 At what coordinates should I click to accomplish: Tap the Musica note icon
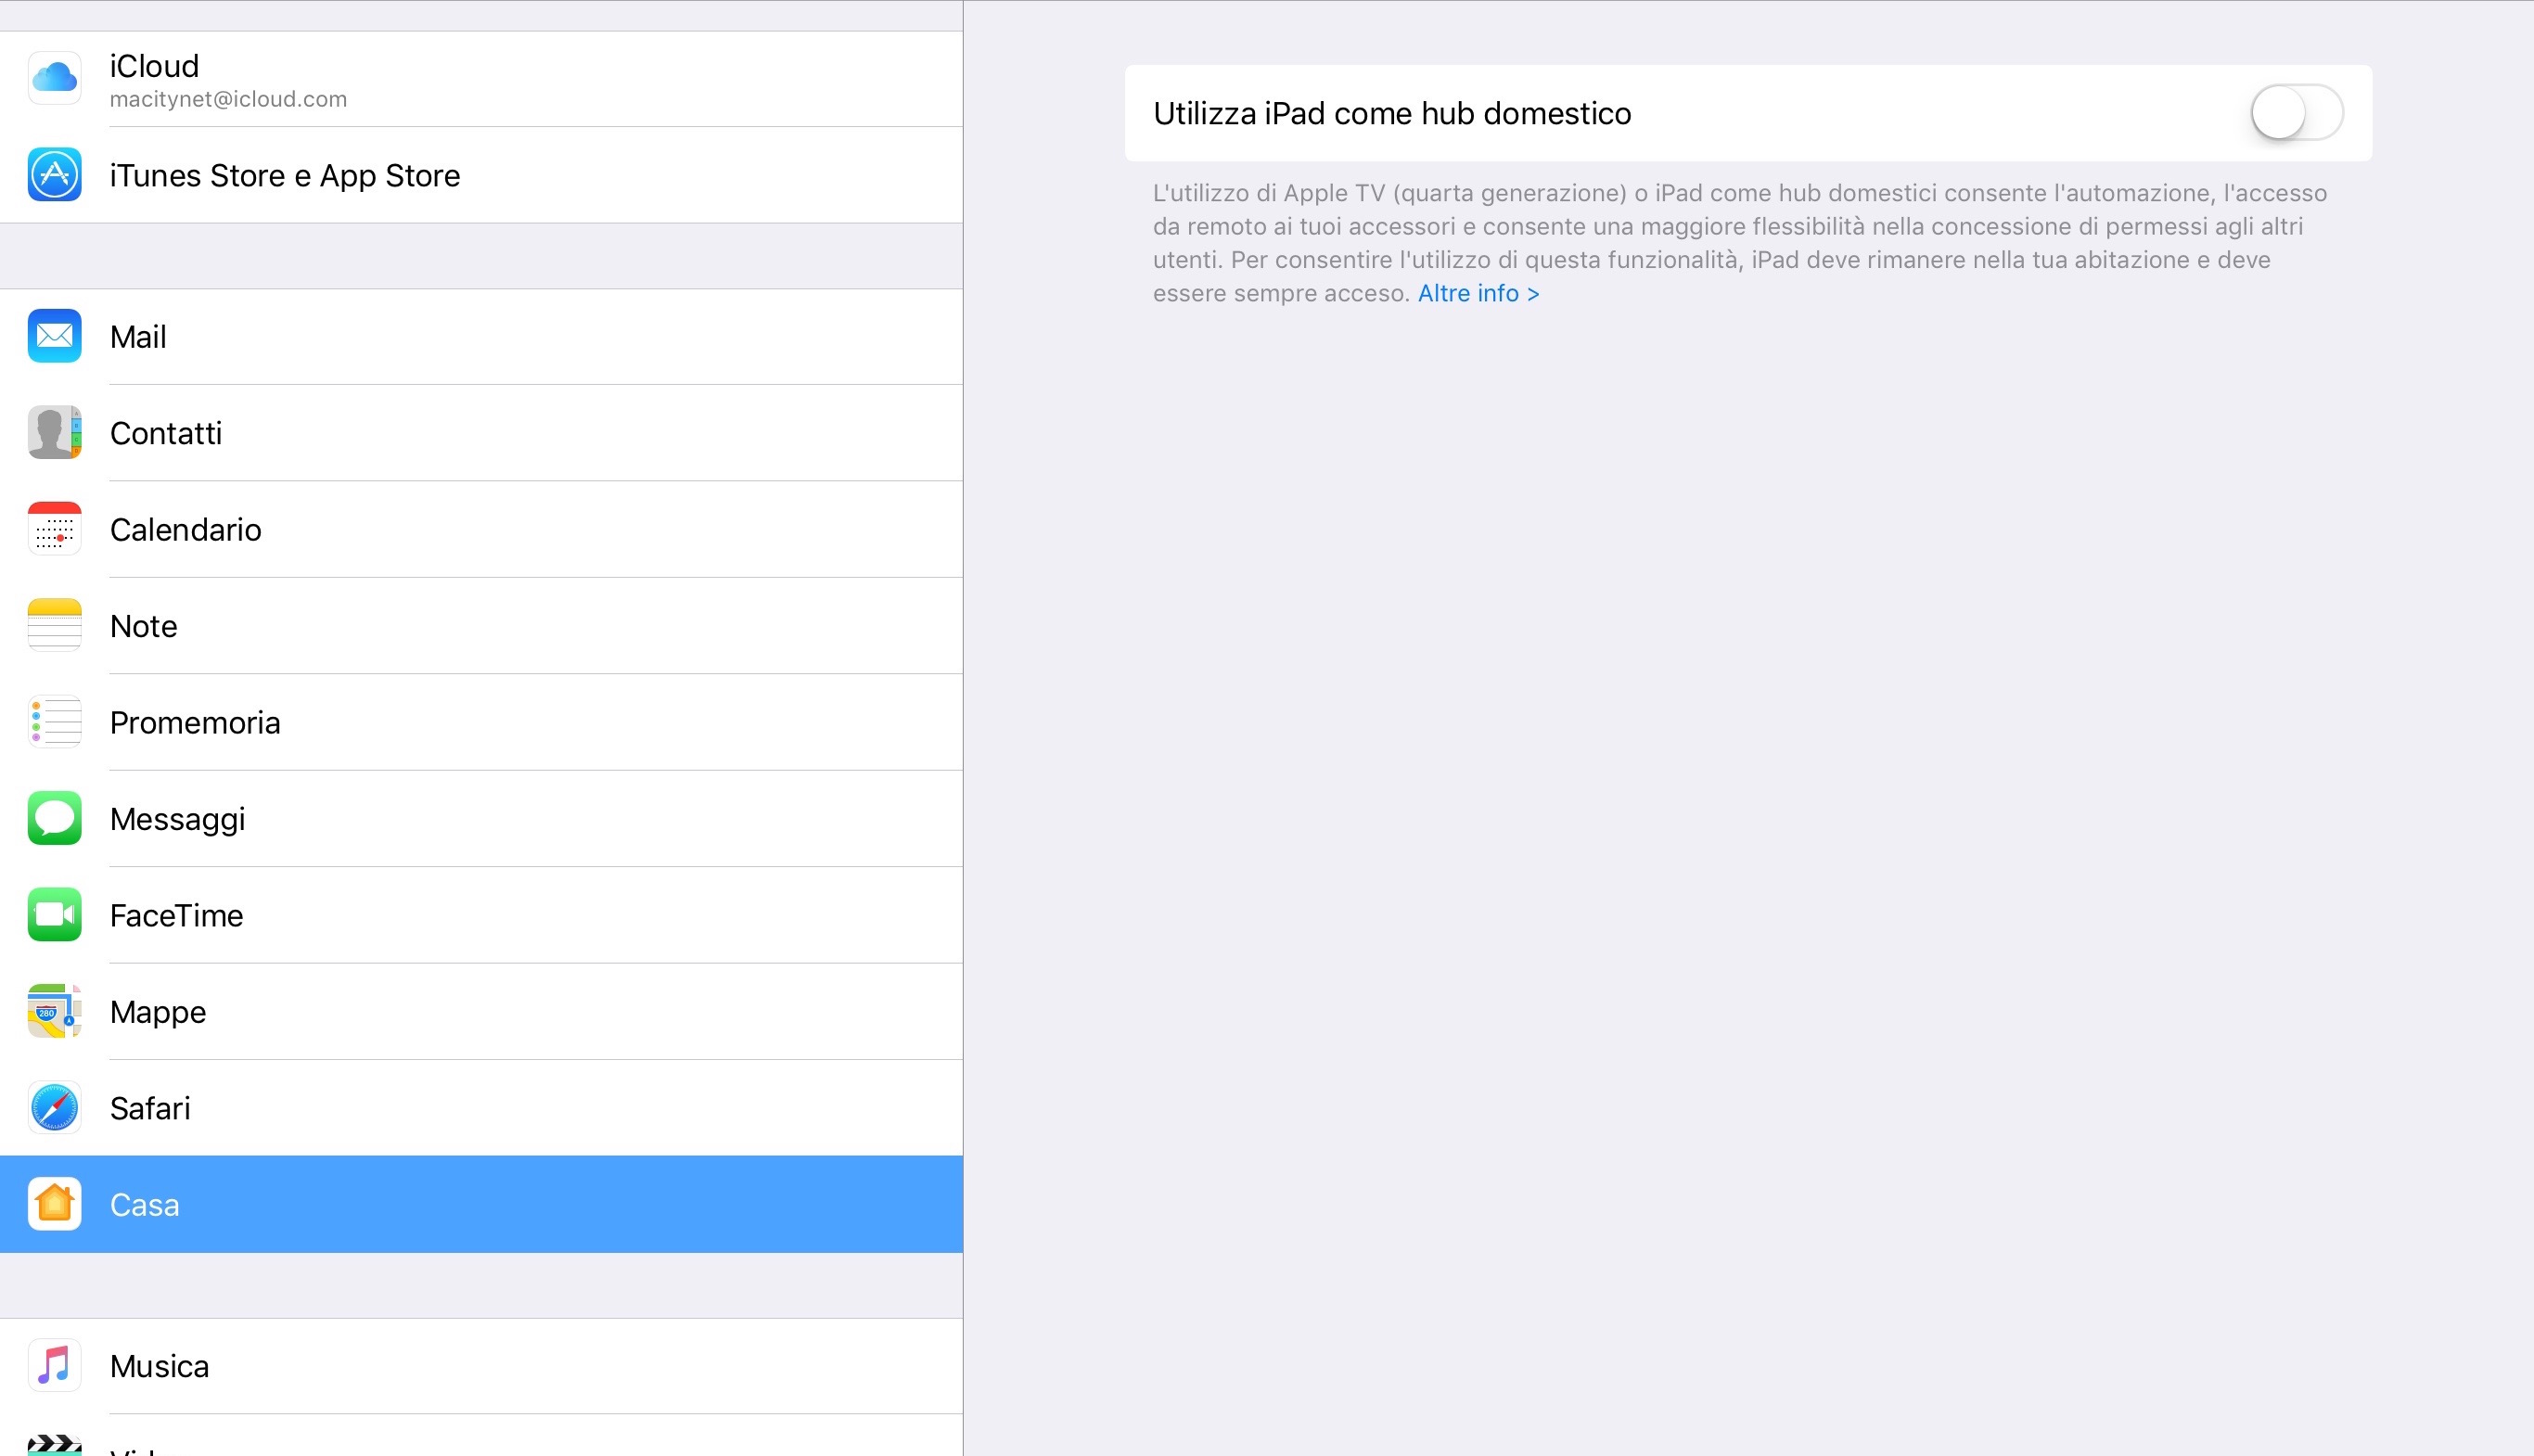[x=54, y=1365]
